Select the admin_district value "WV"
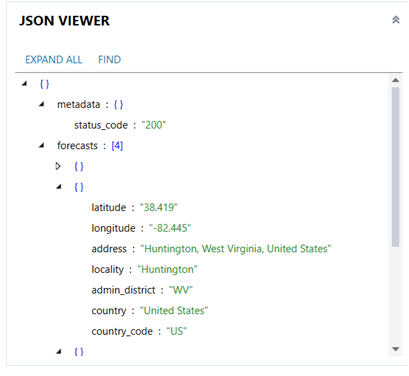Image resolution: width=409 pixels, height=376 pixels. [181, 290]
